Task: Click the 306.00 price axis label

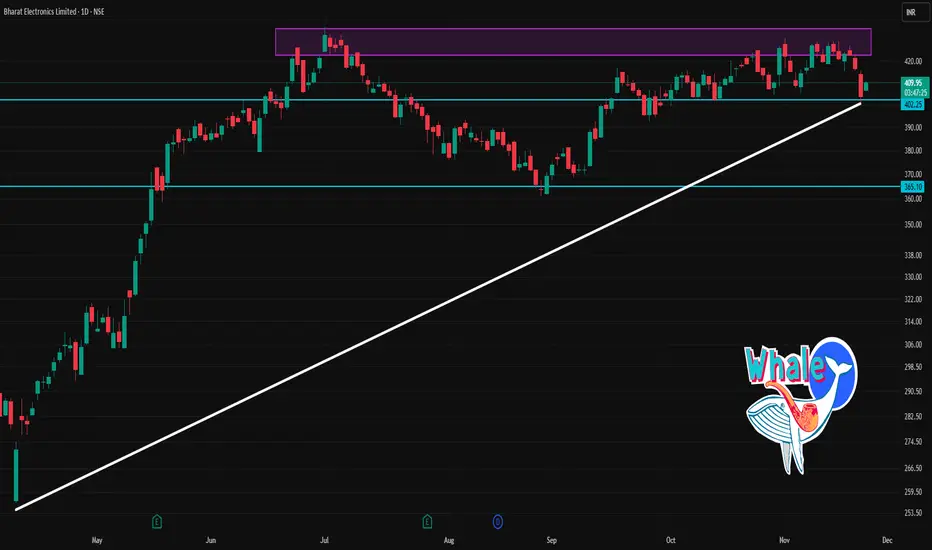Action: coord(913,344)
